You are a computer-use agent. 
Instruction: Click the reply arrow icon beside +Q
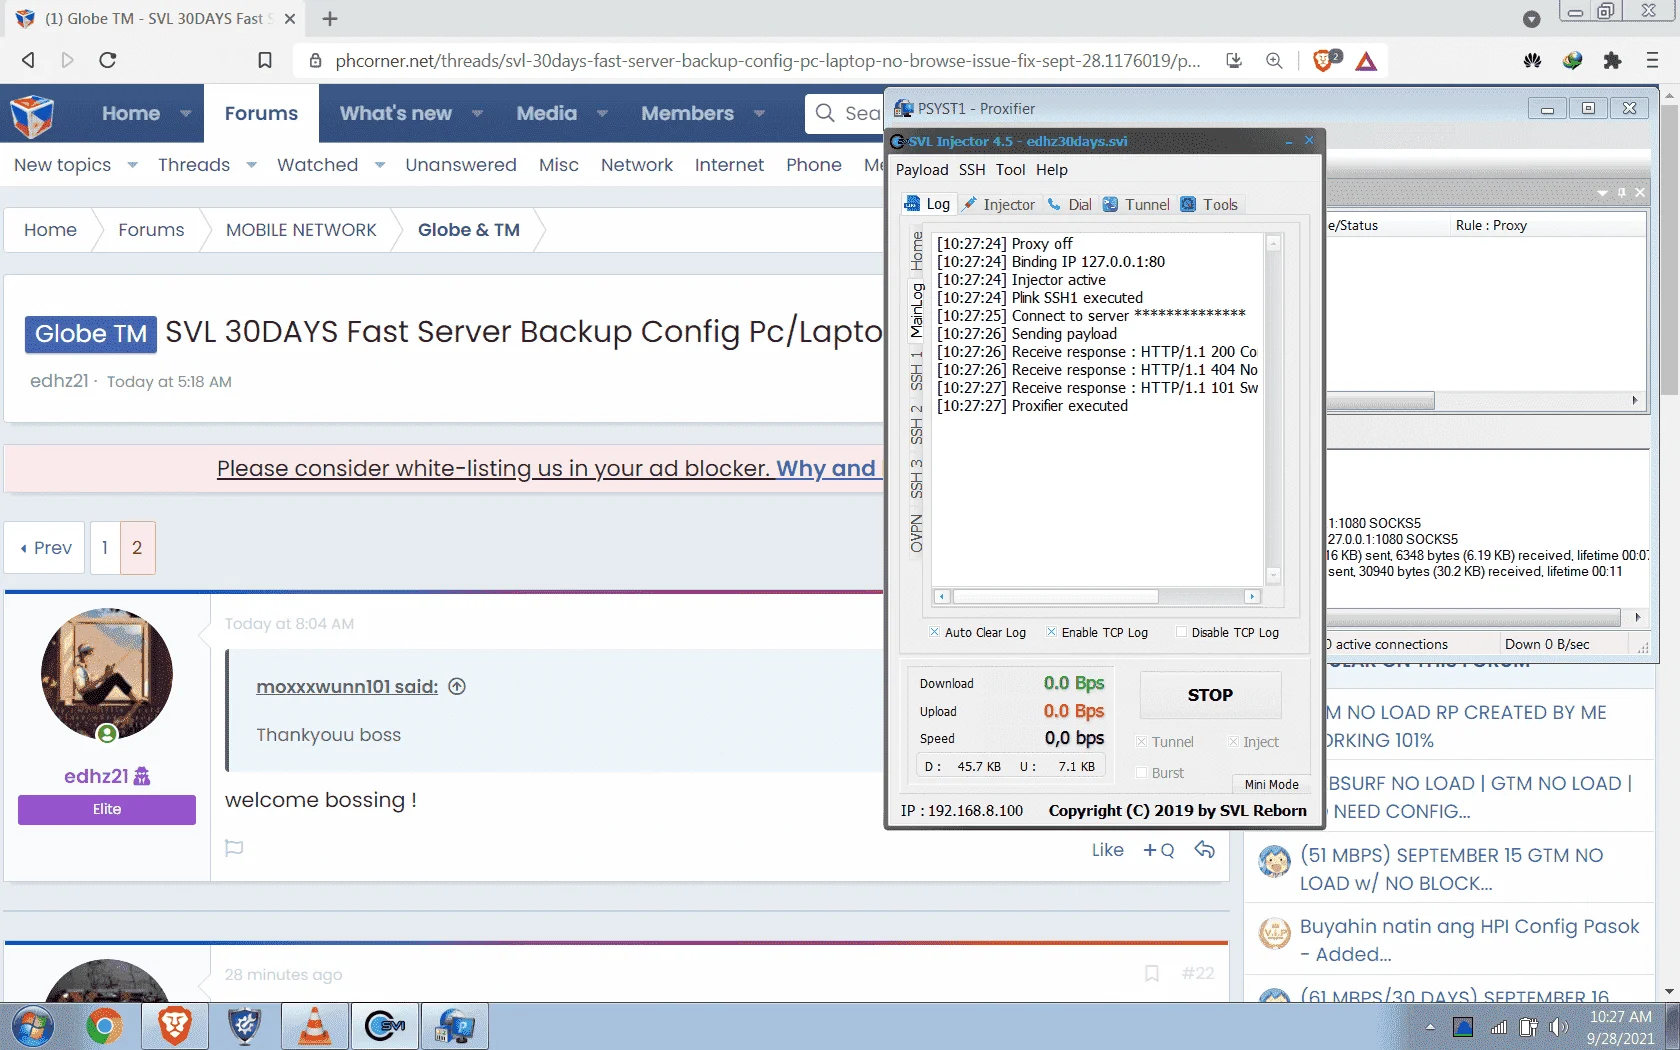click(1205, 850)
